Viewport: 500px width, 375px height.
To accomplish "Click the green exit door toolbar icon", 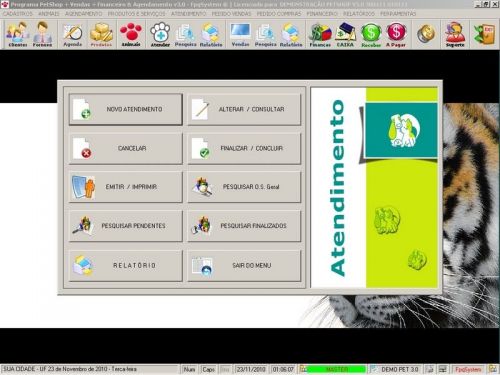I will point(484,34).
